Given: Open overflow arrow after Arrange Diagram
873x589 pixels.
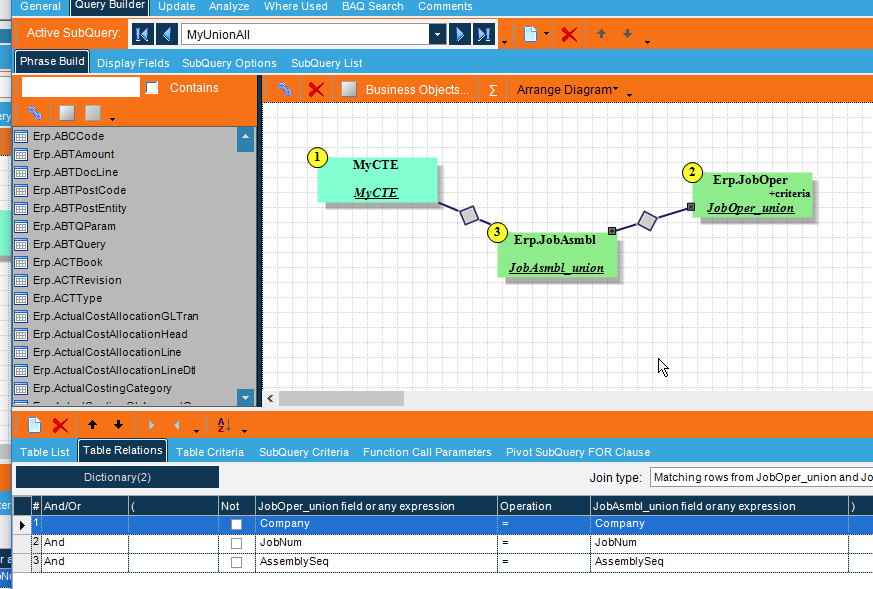Looking at the screenshot, I should (x=630, y=95).
